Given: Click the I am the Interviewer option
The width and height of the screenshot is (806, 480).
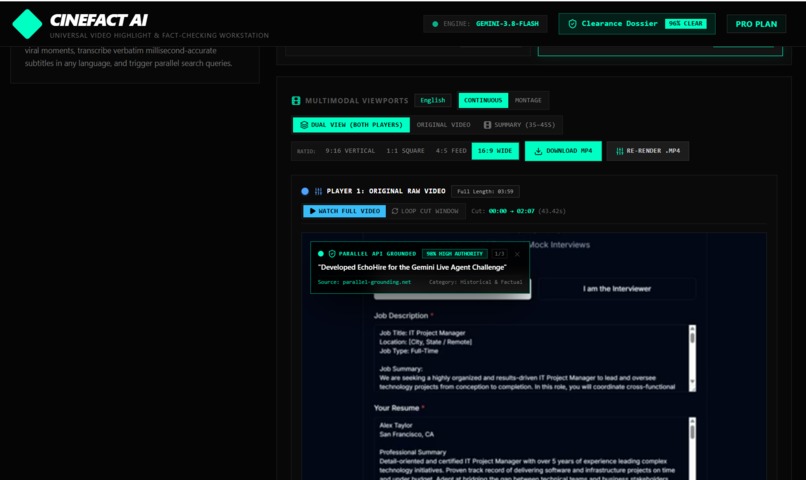Looking at the screenshot, I should coord(617,289).
